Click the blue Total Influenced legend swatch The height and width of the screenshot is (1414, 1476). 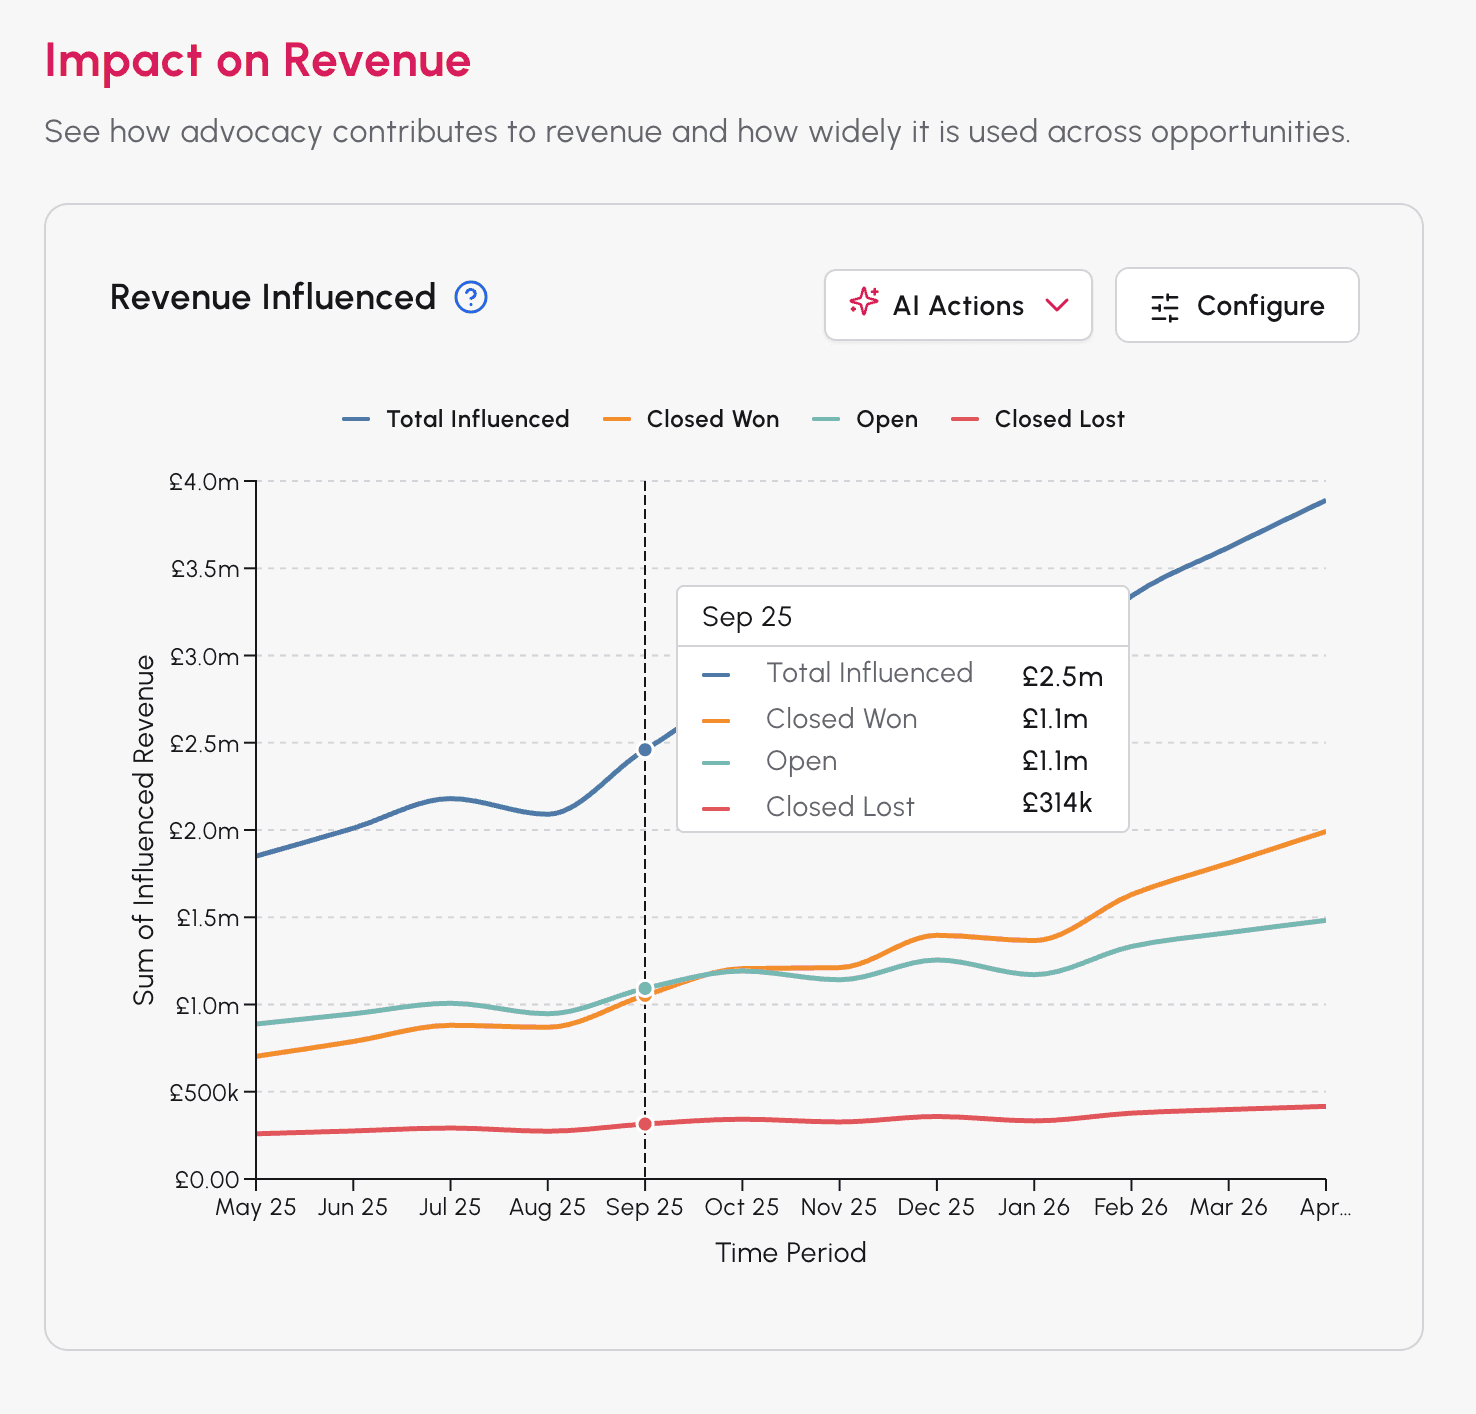(356, 419)
